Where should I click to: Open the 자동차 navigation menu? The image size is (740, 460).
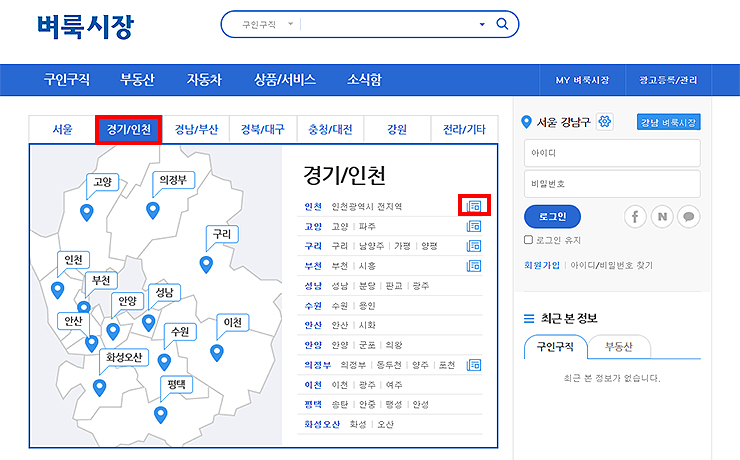tap(204, 79)
